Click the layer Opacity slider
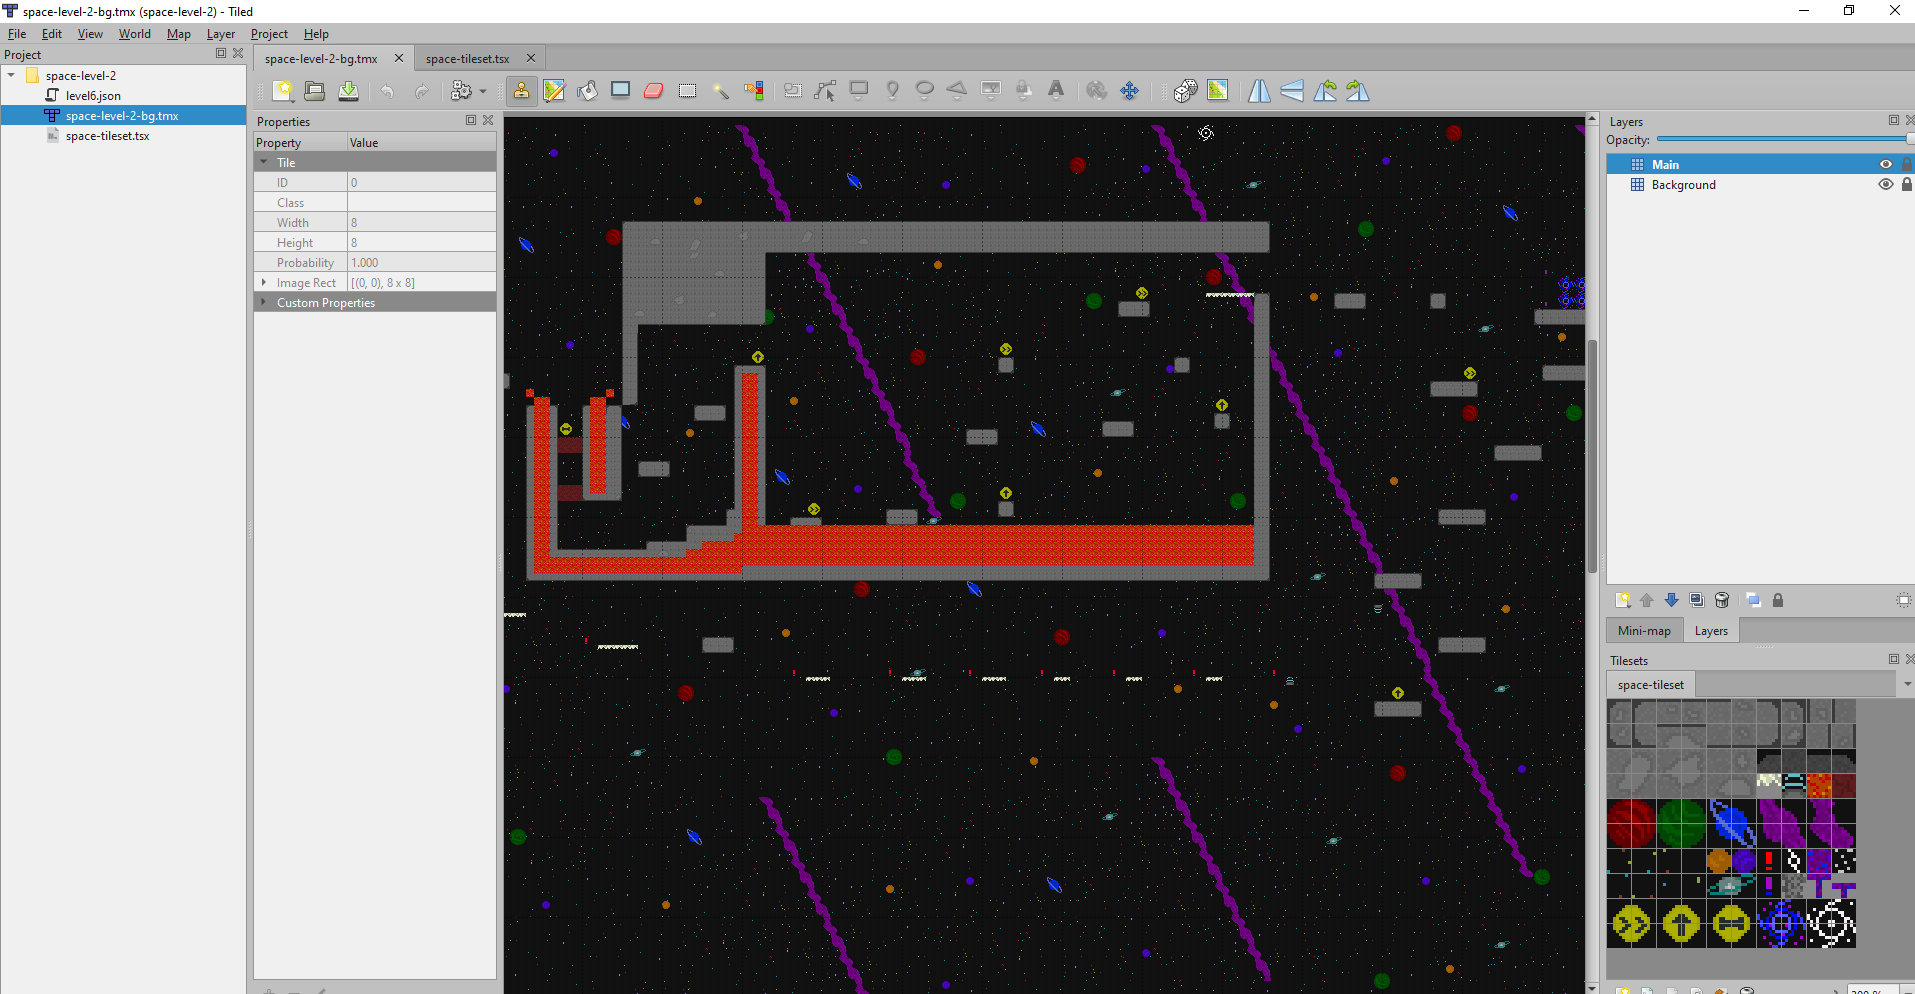 point(1780,140)
